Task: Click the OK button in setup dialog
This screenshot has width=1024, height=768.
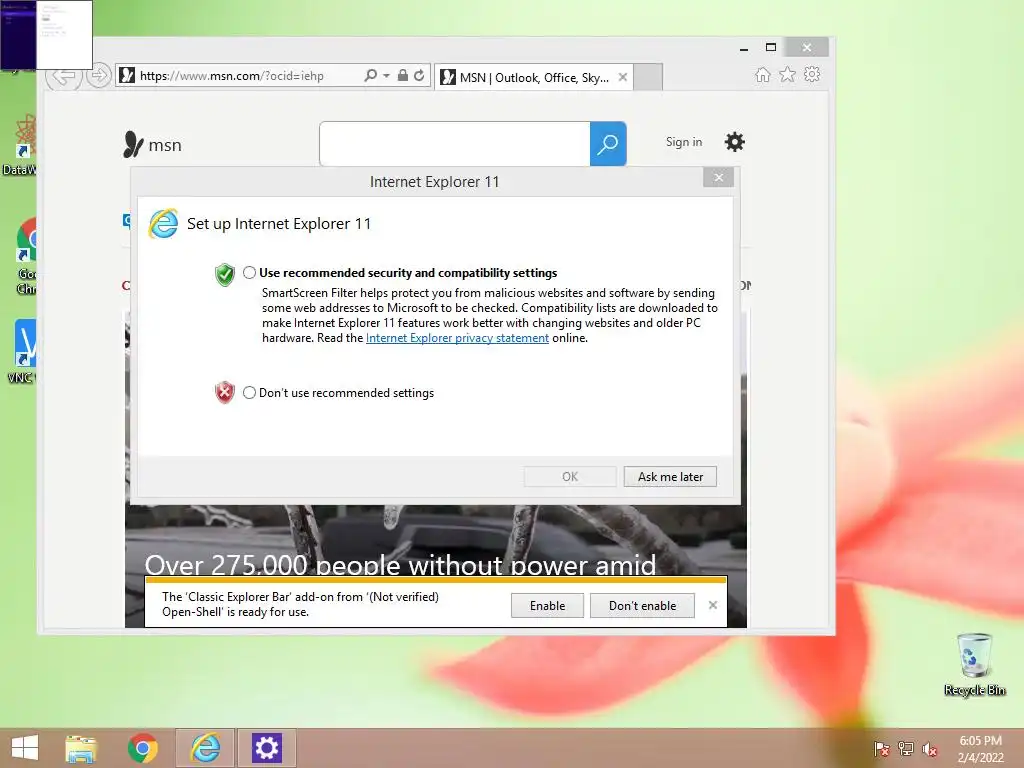Action: (x=569, y=477)
